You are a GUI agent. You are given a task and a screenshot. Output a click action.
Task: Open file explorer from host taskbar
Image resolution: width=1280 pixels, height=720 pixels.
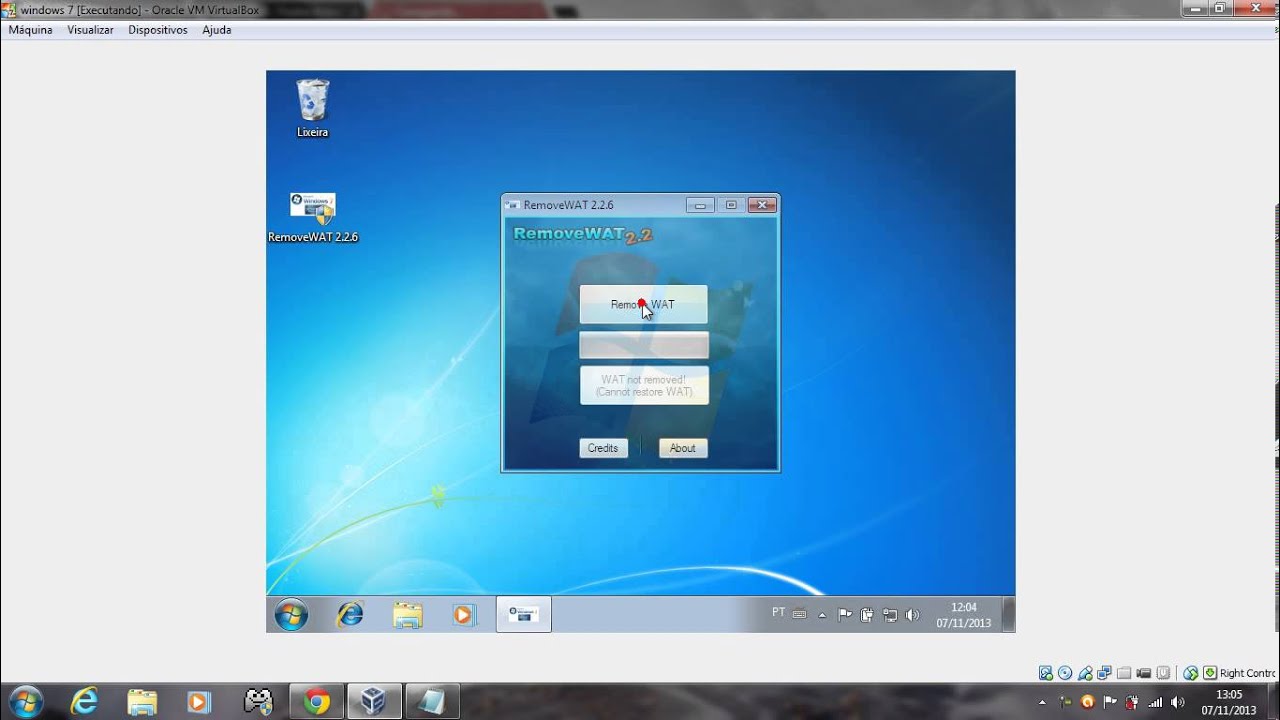[142, 702]
